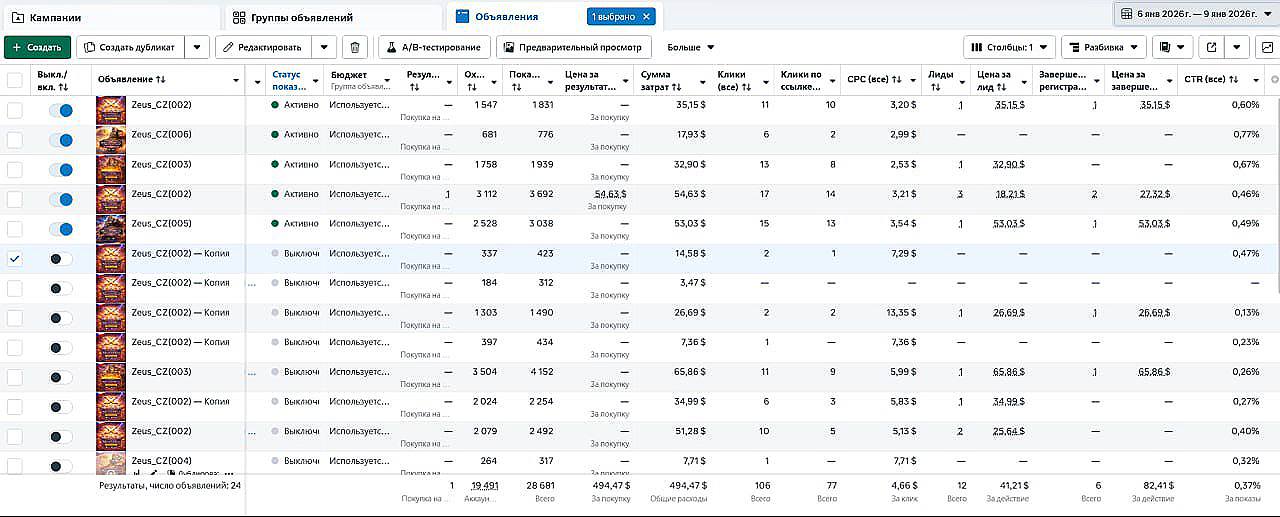Enable the Zeus_CZ(003) disabled ad toggle

click(61, 378)
